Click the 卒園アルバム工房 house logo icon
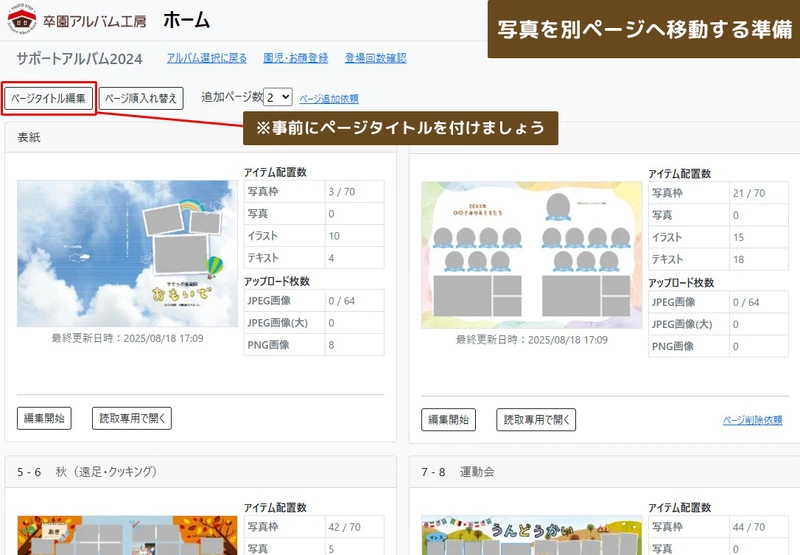 coord(22,19)
